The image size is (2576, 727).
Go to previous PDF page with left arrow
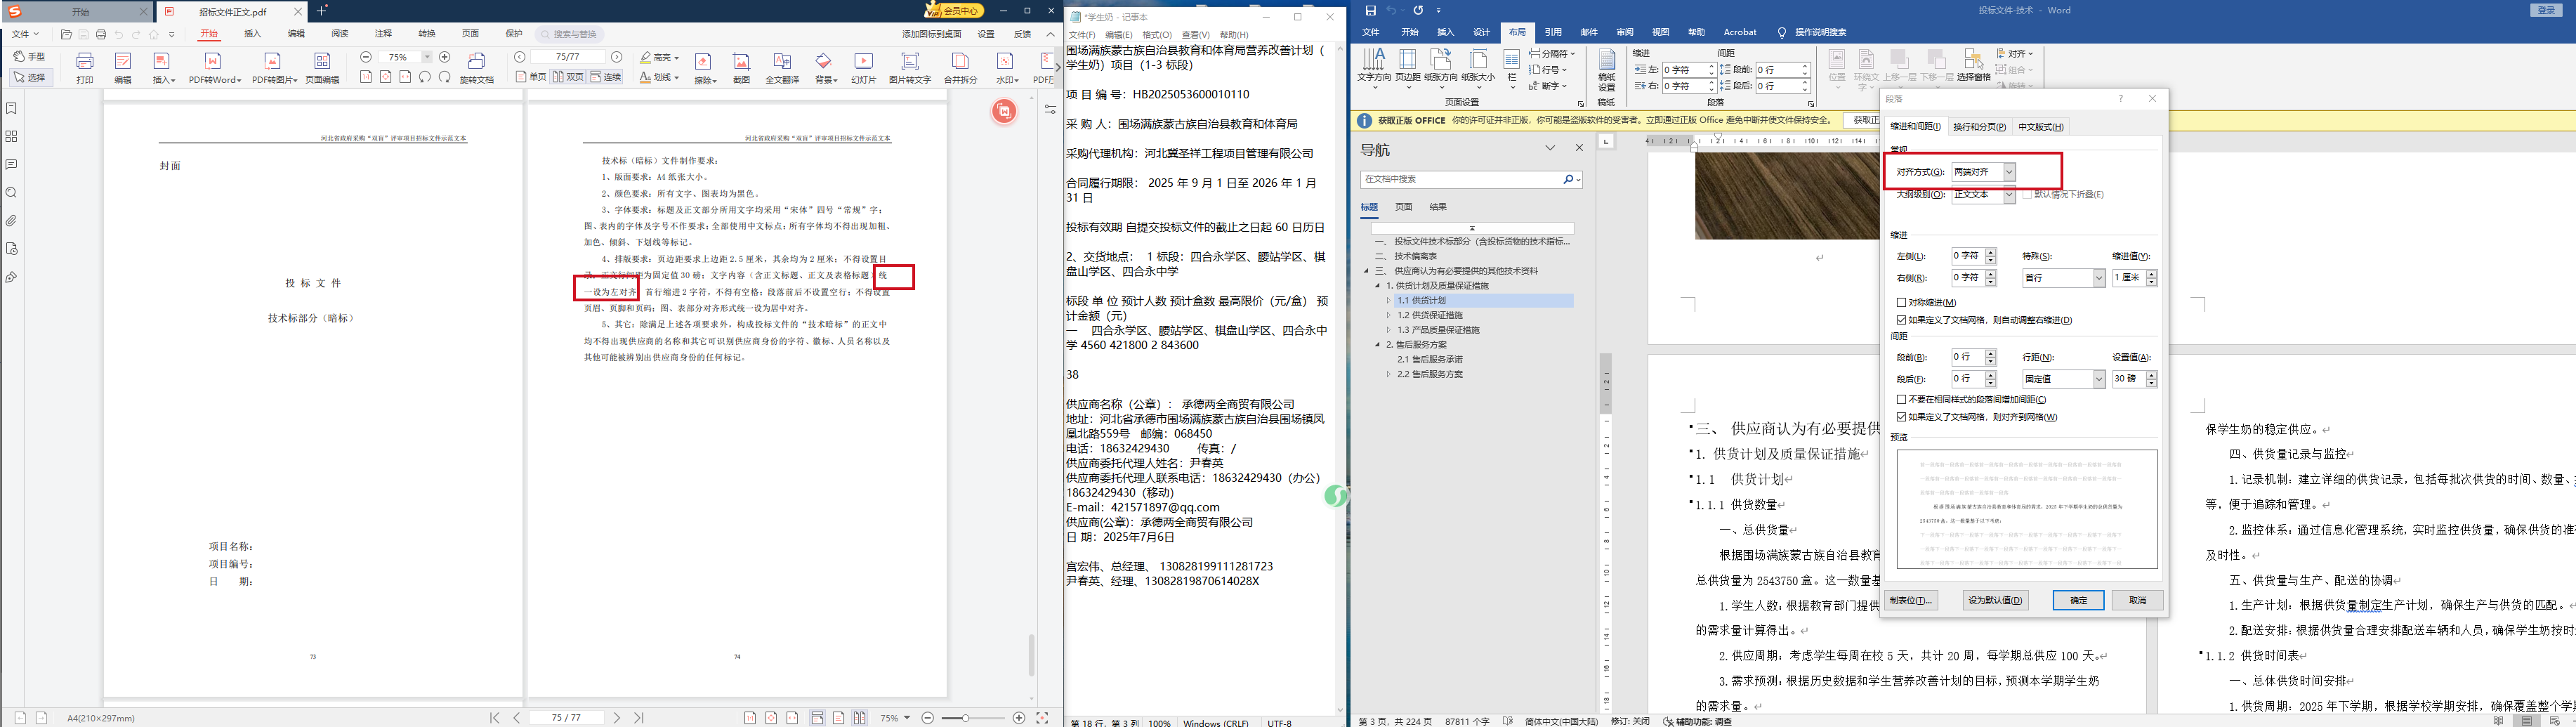pos(520,58)
